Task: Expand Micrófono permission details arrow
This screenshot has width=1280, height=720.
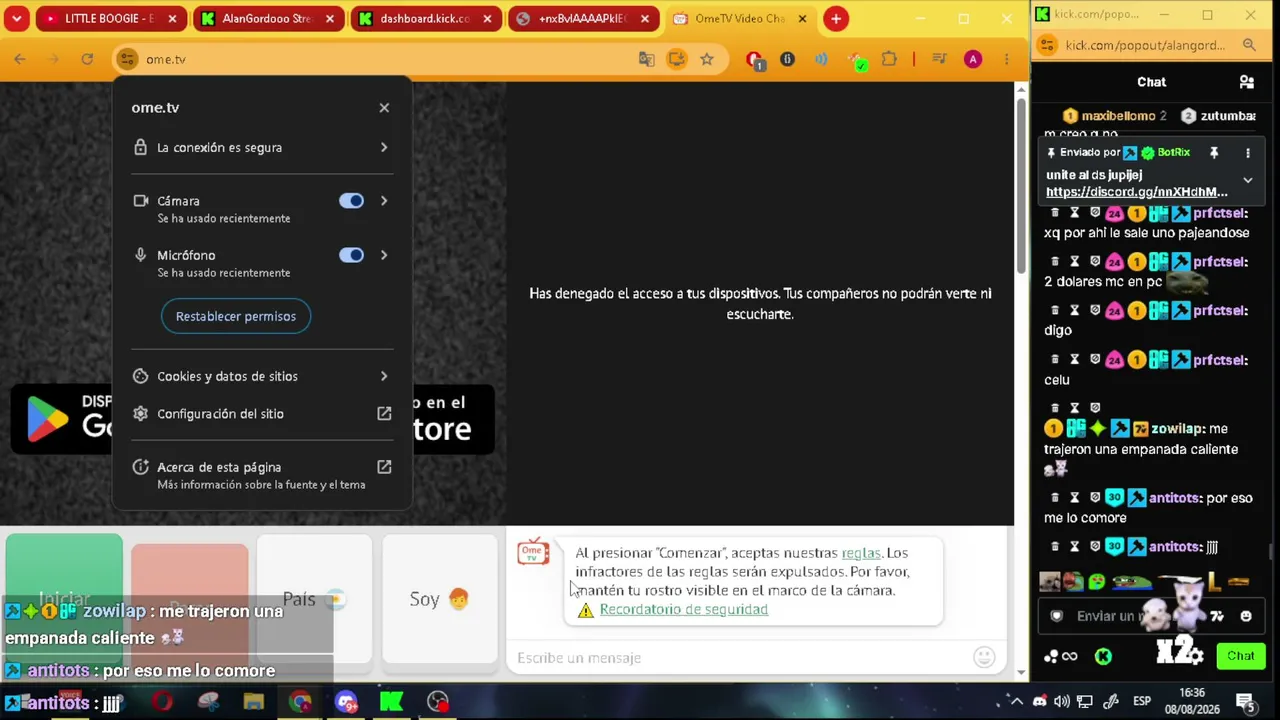Action: click(384, 255)
